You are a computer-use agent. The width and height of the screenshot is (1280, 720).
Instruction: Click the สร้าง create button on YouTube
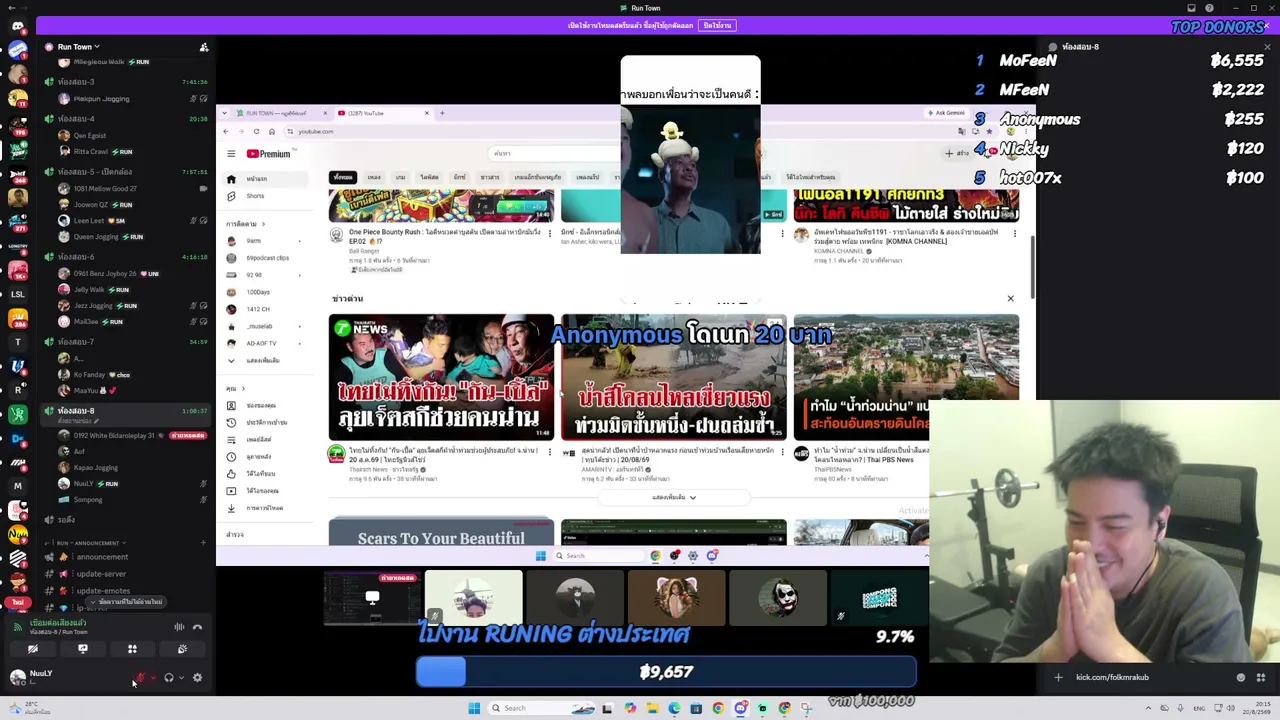[956, 154]
